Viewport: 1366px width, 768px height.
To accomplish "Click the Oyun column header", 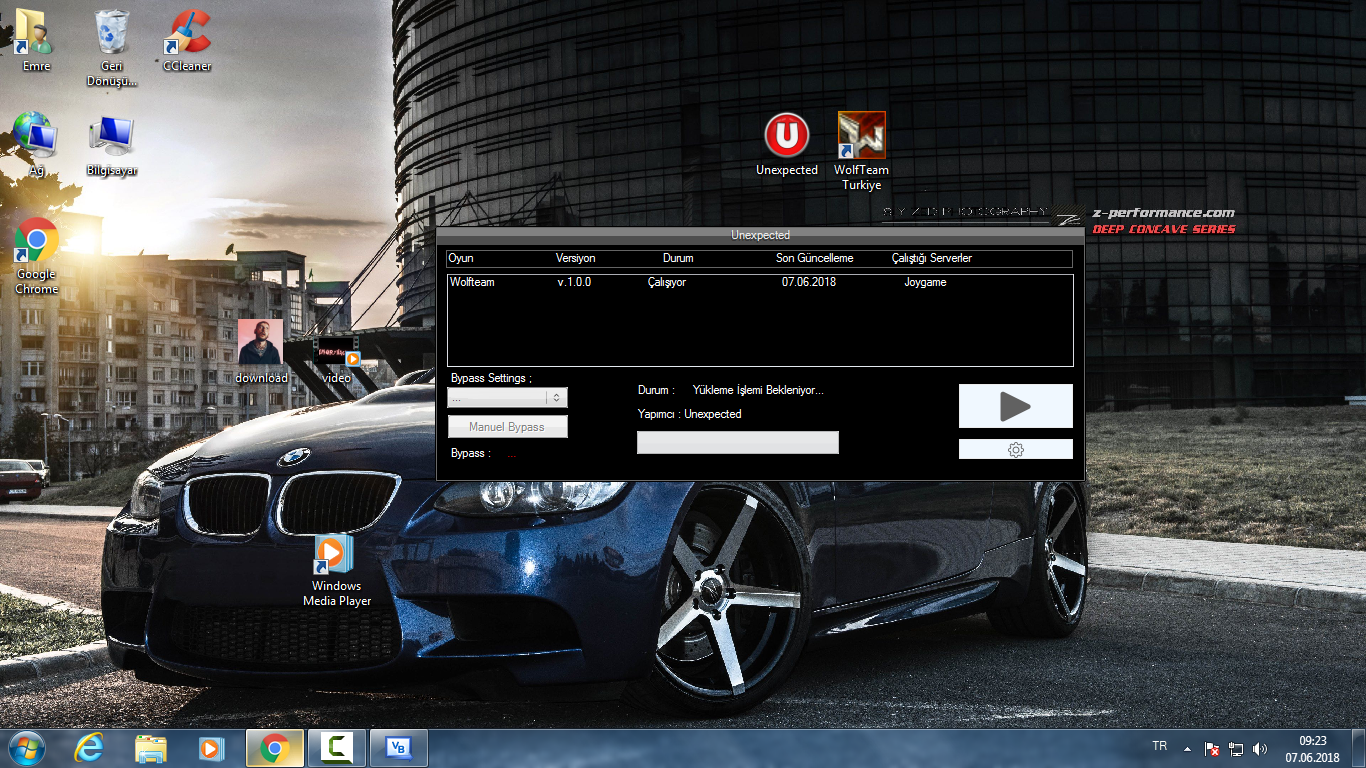I will pyautogui.click(x=461, y=258).
